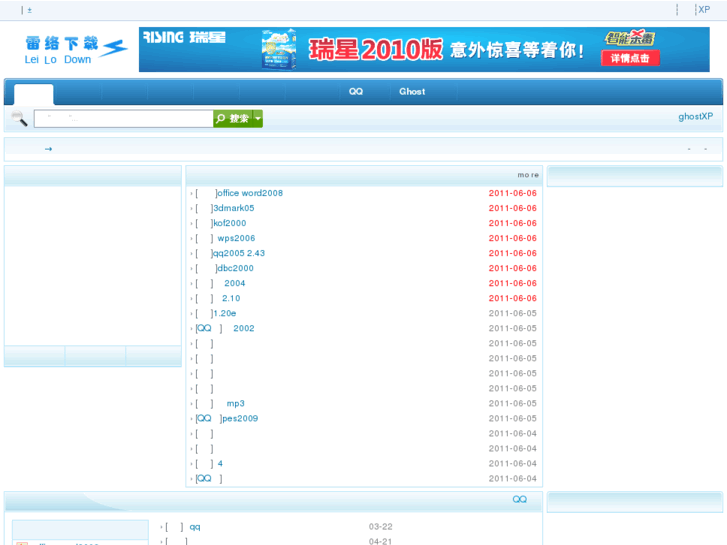Image resolution: width=727 pixels, height=545 pixels.
Task: Click the Rising 2010 banner advertisement
Action: point(424,50)
